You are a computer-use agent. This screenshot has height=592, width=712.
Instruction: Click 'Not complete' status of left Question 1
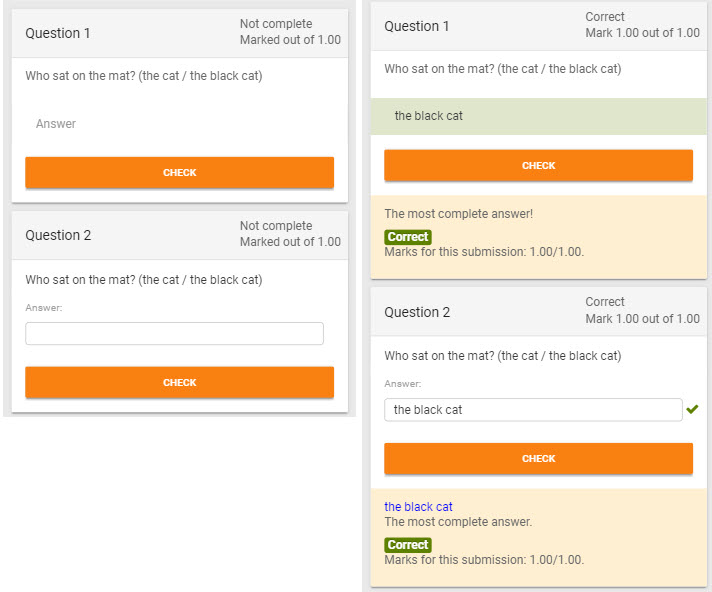pyautogui.click(x=276, y=24)
